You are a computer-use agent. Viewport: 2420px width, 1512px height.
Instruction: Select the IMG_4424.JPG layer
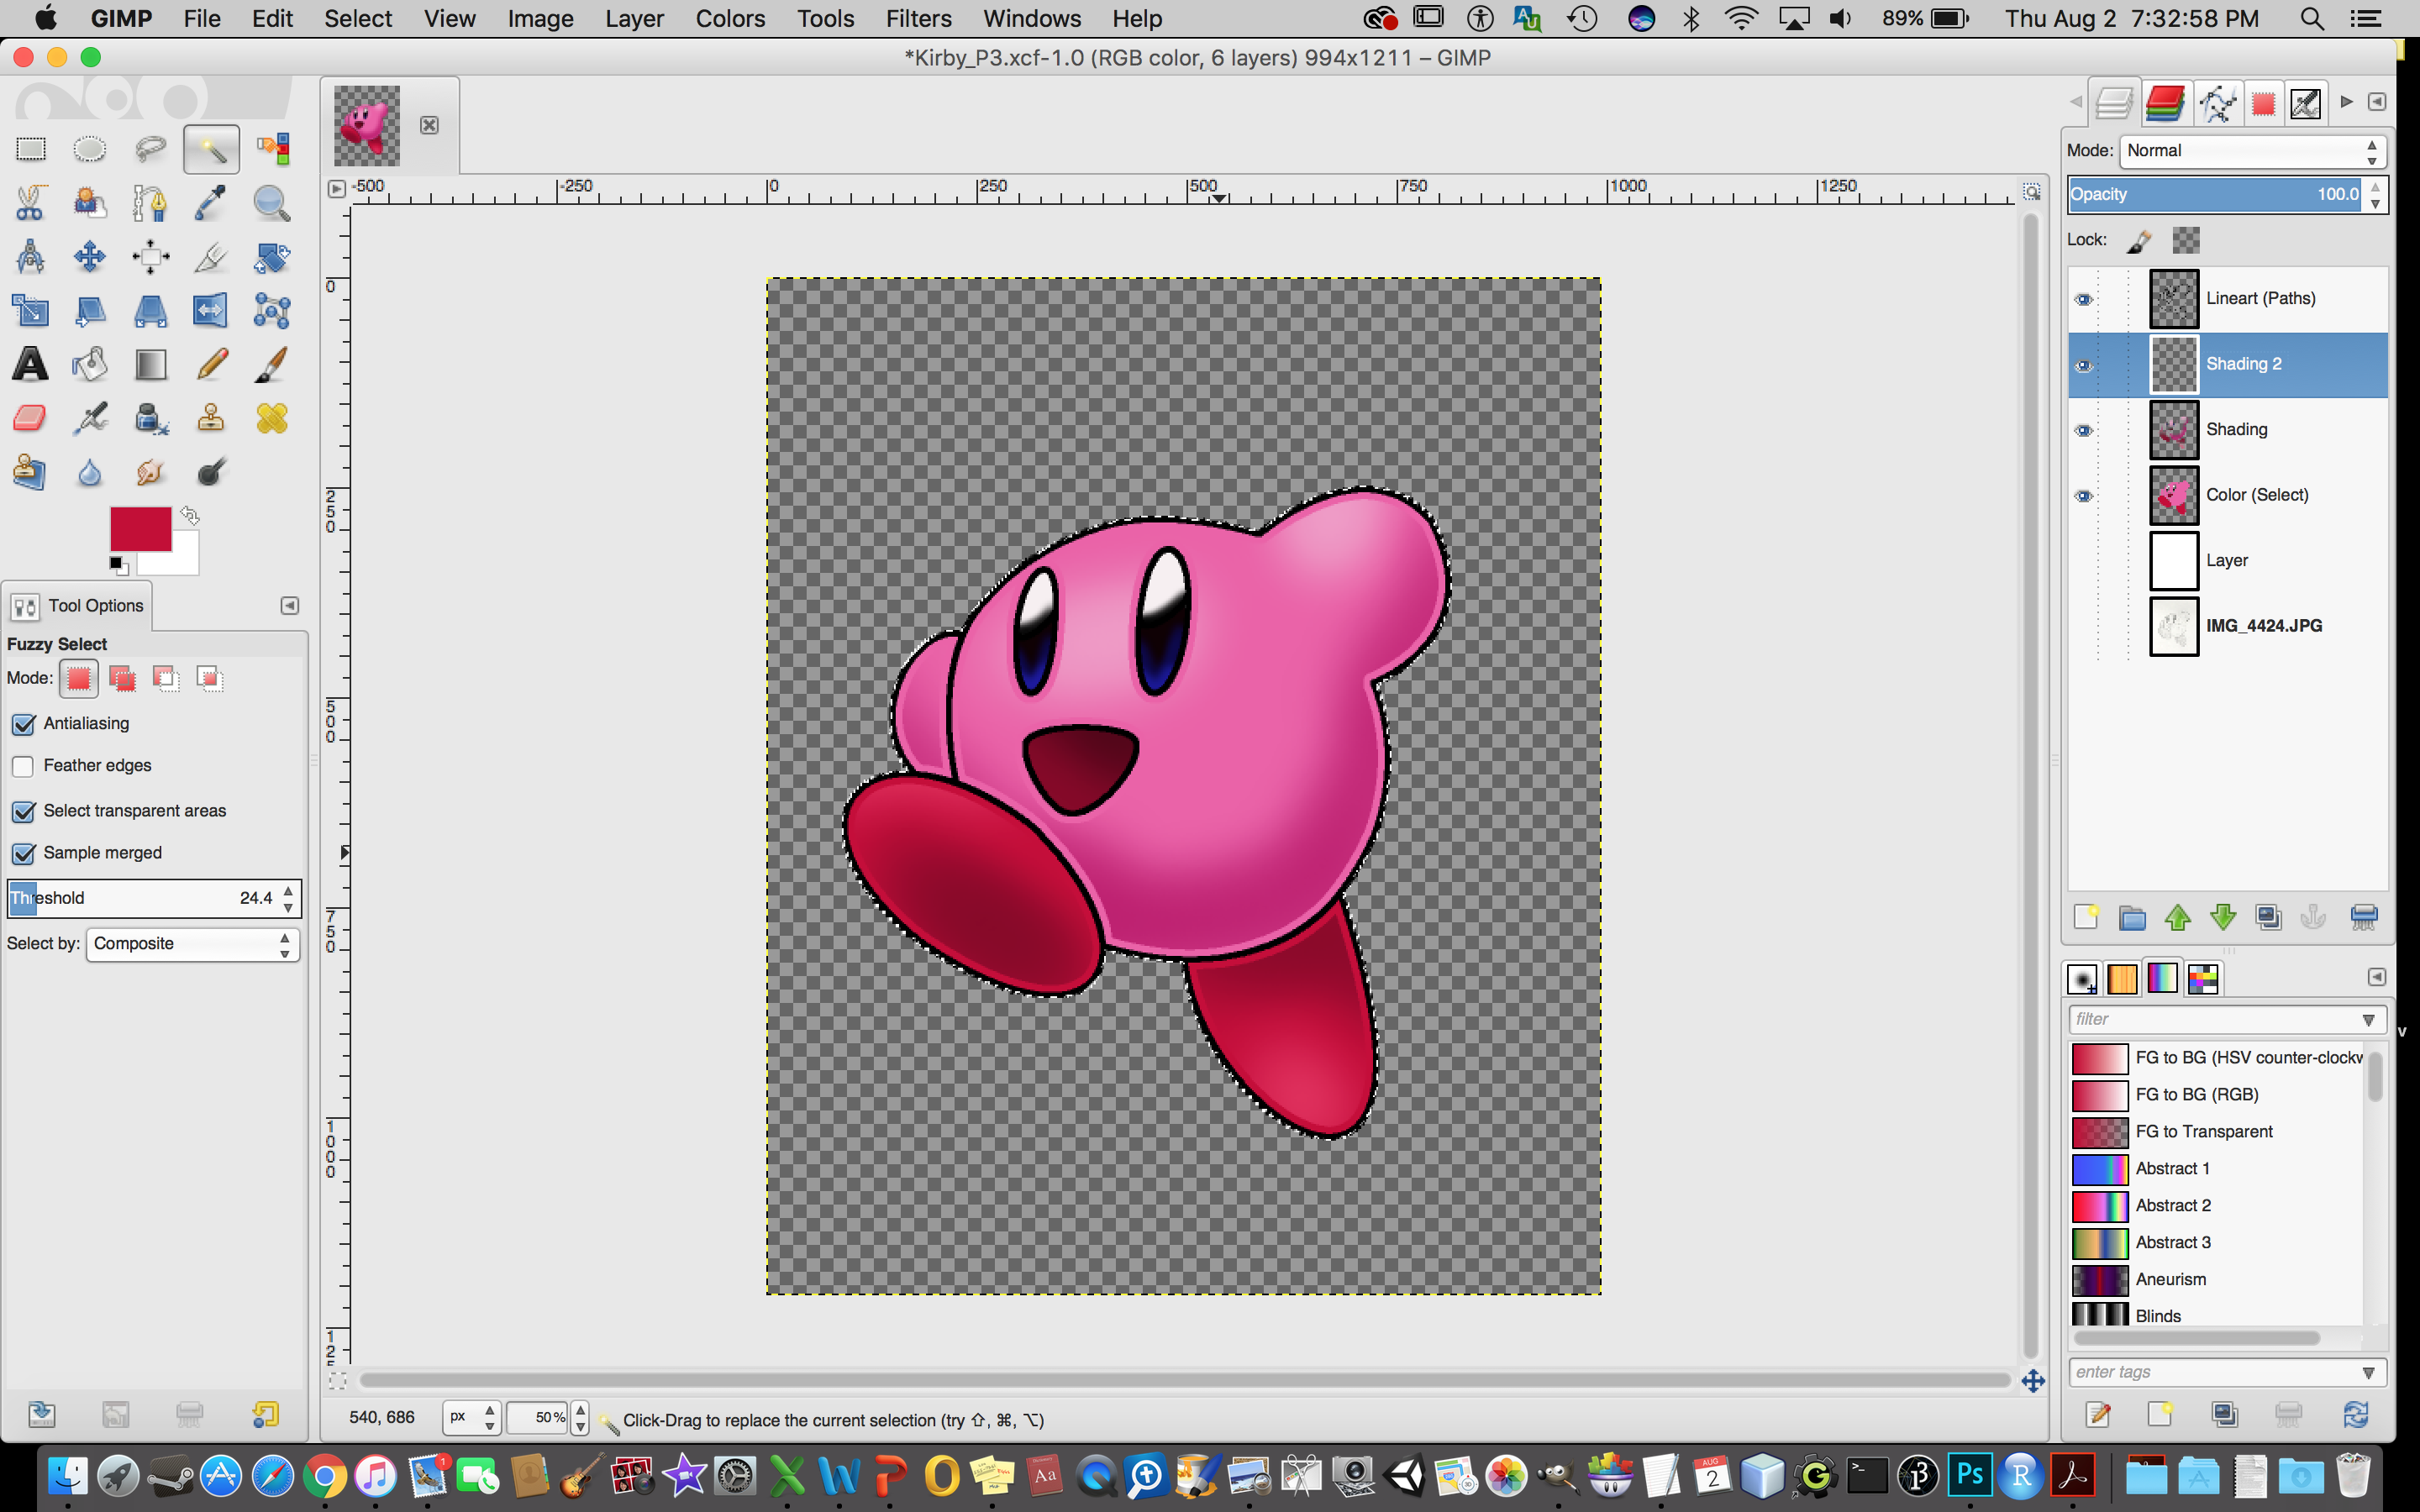pyautogui.click(x=2228, y=626)
